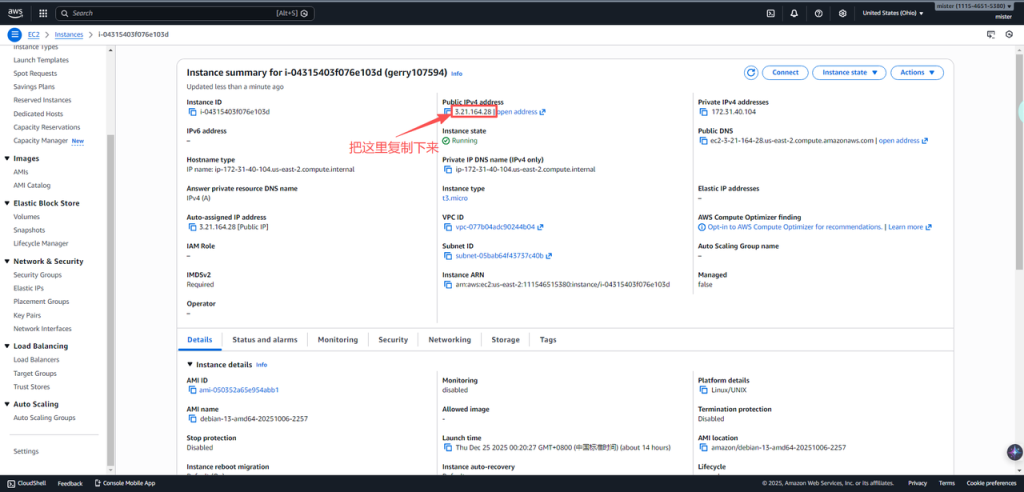
Task: Copy the AMI ID
Action: (x=192, y=390)
